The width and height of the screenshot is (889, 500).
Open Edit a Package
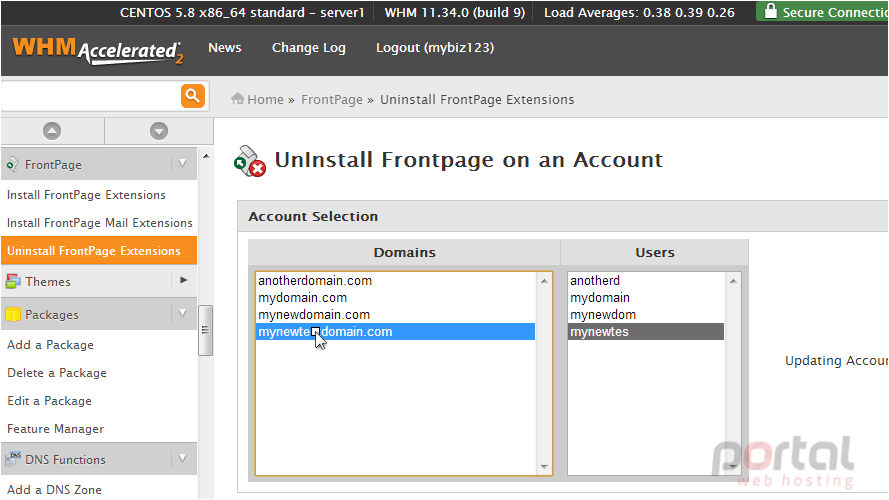[49, 401]
